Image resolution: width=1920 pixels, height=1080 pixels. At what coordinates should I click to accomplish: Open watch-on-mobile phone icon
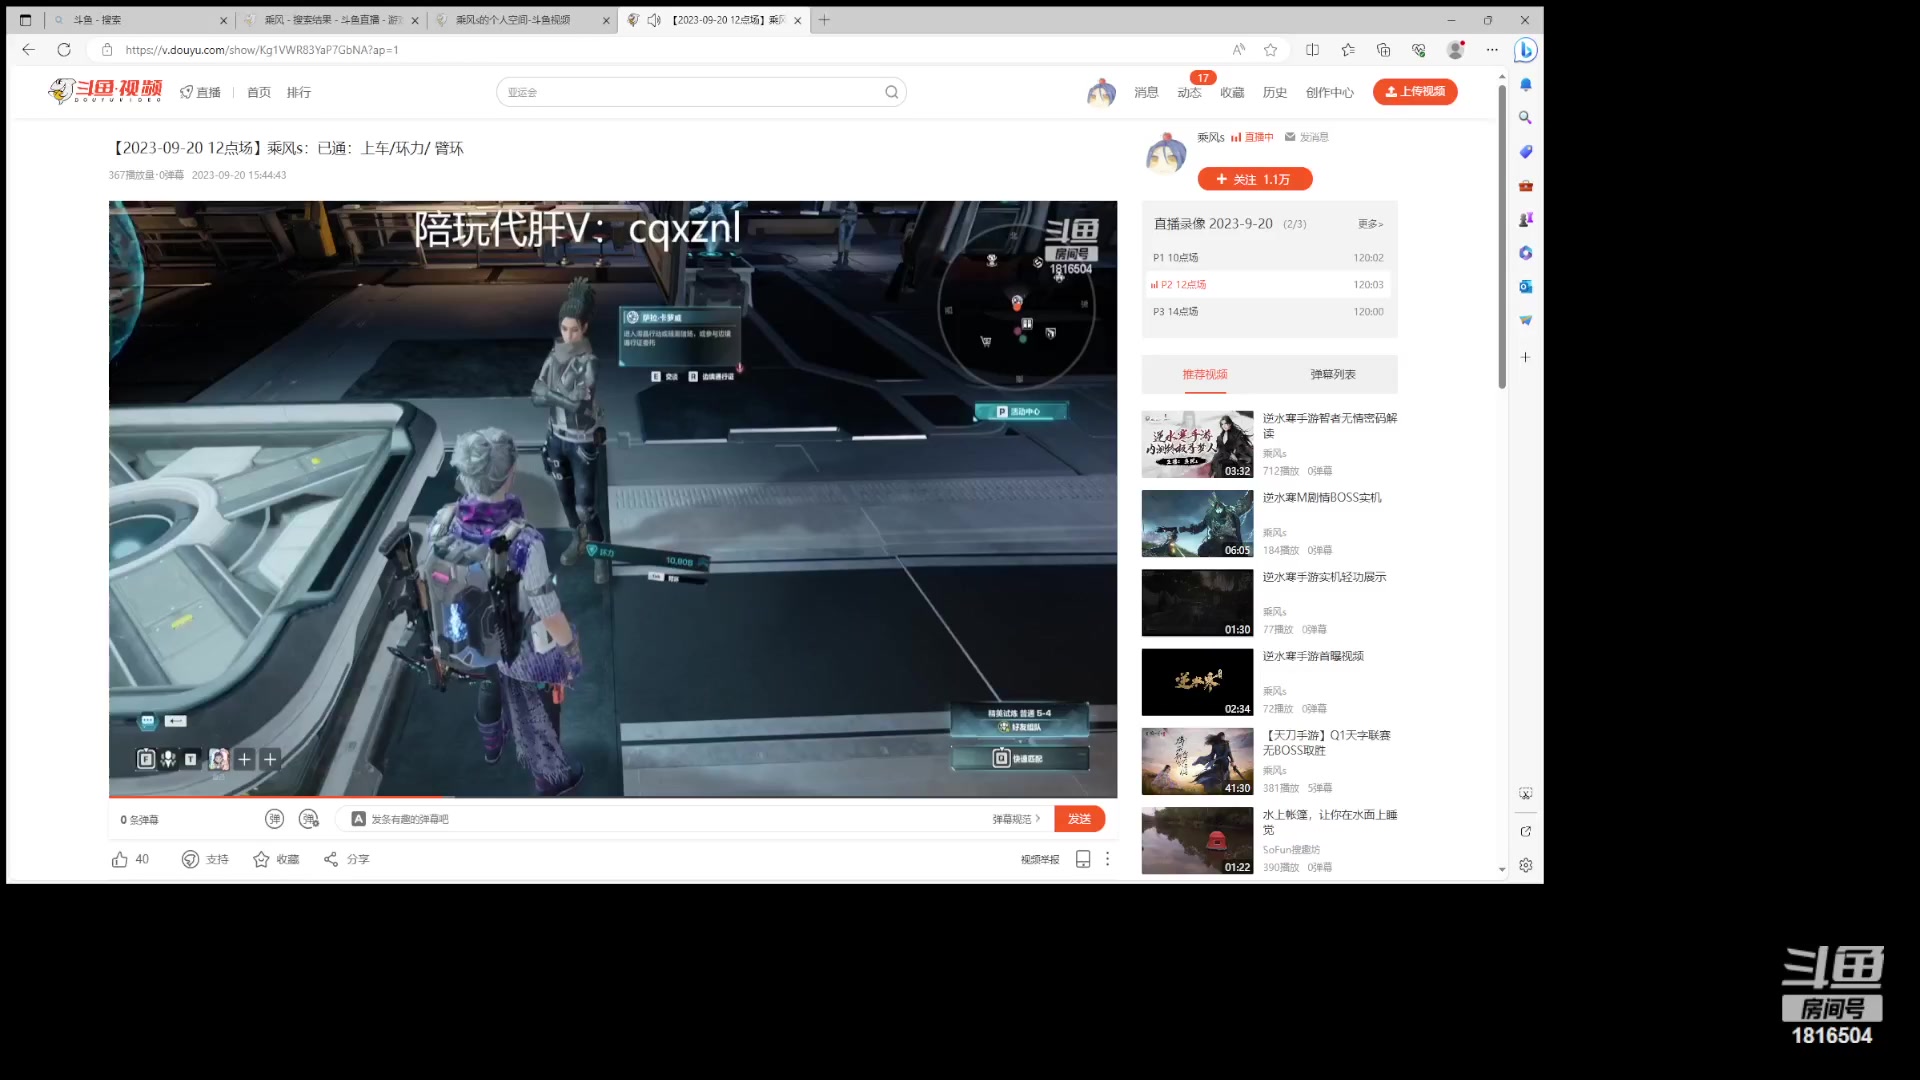(1082, 859)
